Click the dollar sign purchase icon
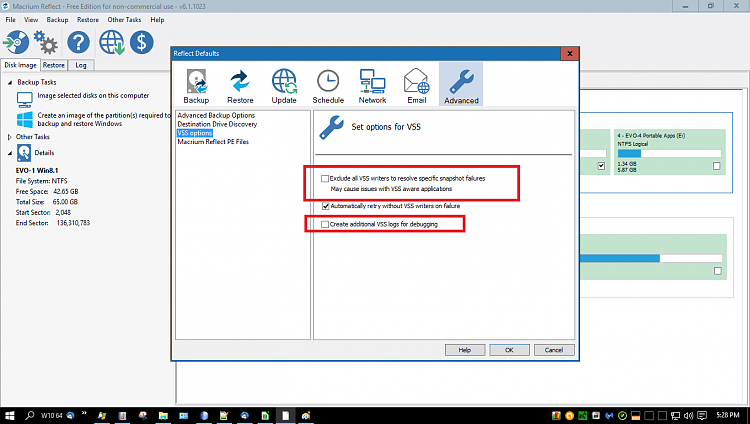The height and width of the screenshot is (424, 750). pyautogui.click(x=142, y=42)
